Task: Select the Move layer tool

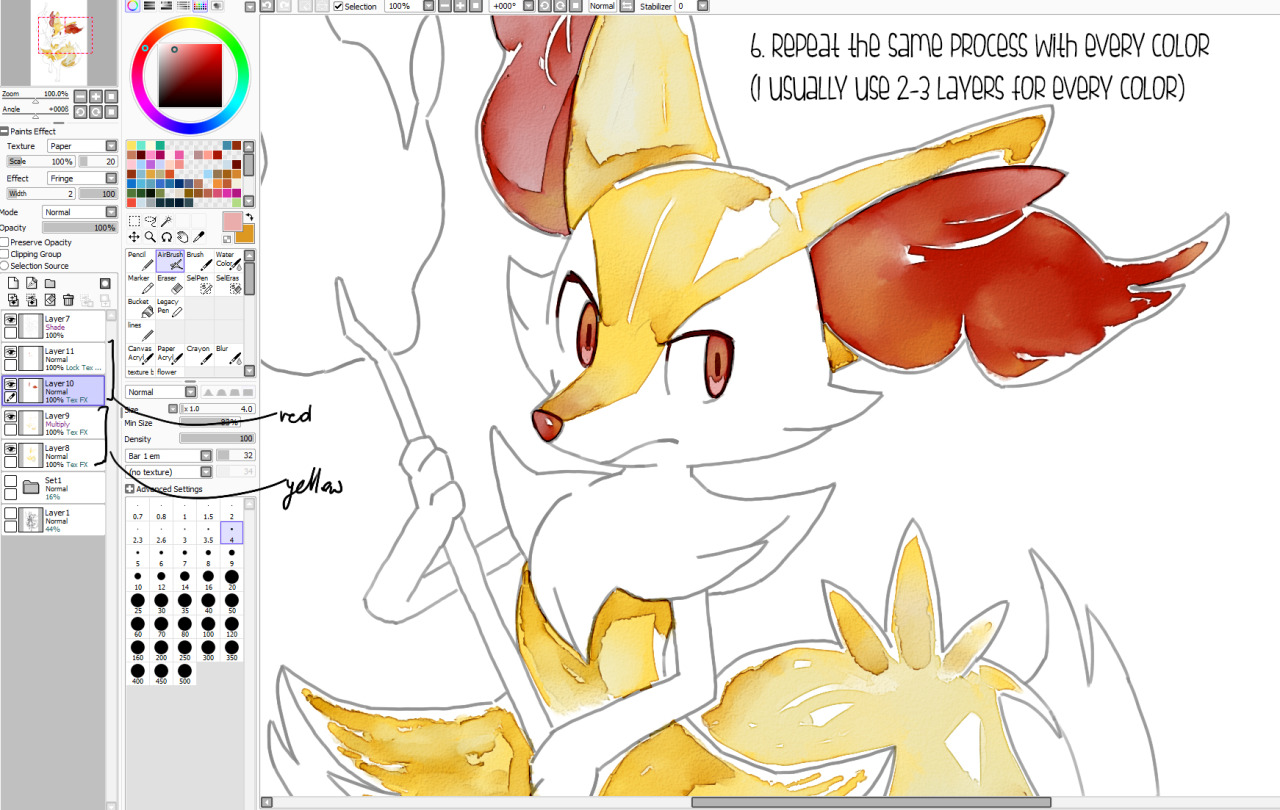Action: pyautogui.click(x=134, y=237)
